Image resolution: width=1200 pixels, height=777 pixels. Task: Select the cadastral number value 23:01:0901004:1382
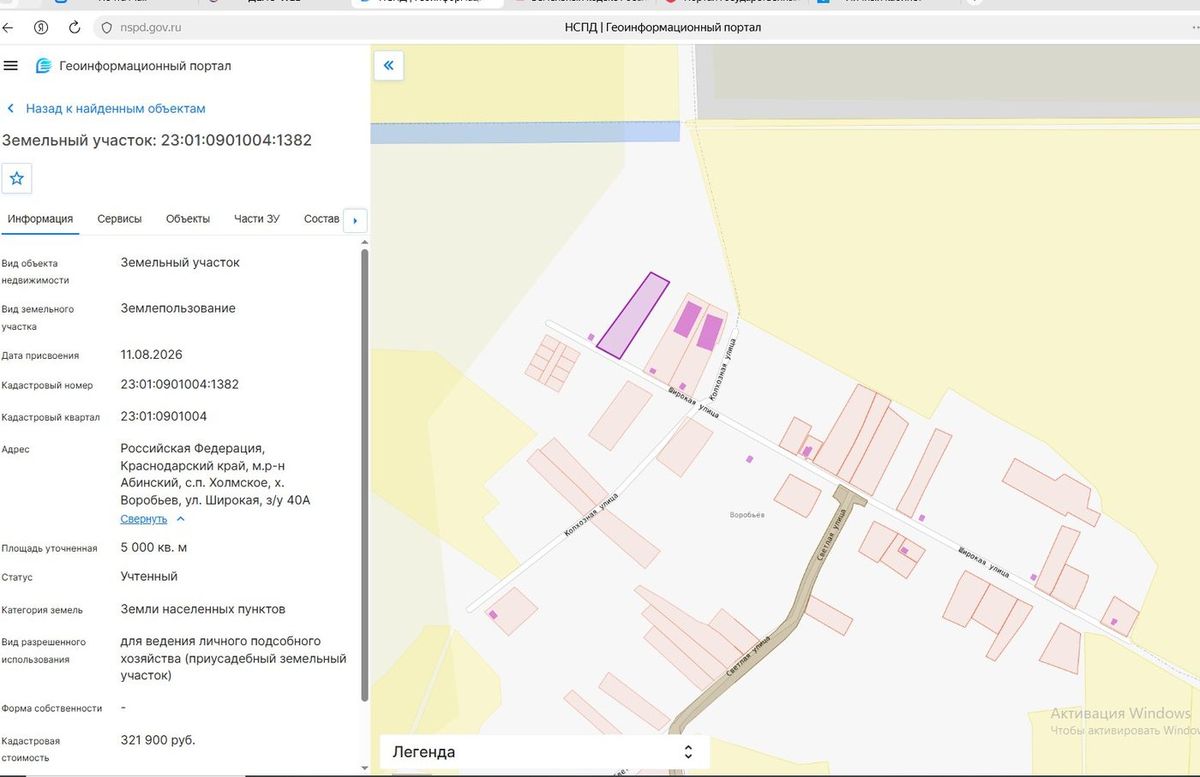pos(180,384)
